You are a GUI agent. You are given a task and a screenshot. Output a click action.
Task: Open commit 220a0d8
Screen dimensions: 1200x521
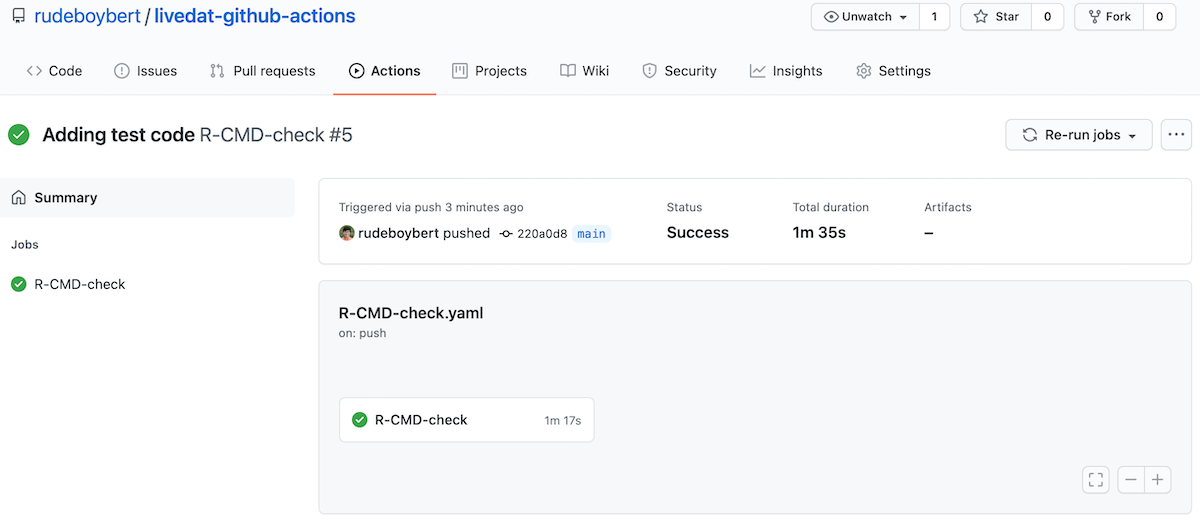pyautogui.click(x=542, y=234)
